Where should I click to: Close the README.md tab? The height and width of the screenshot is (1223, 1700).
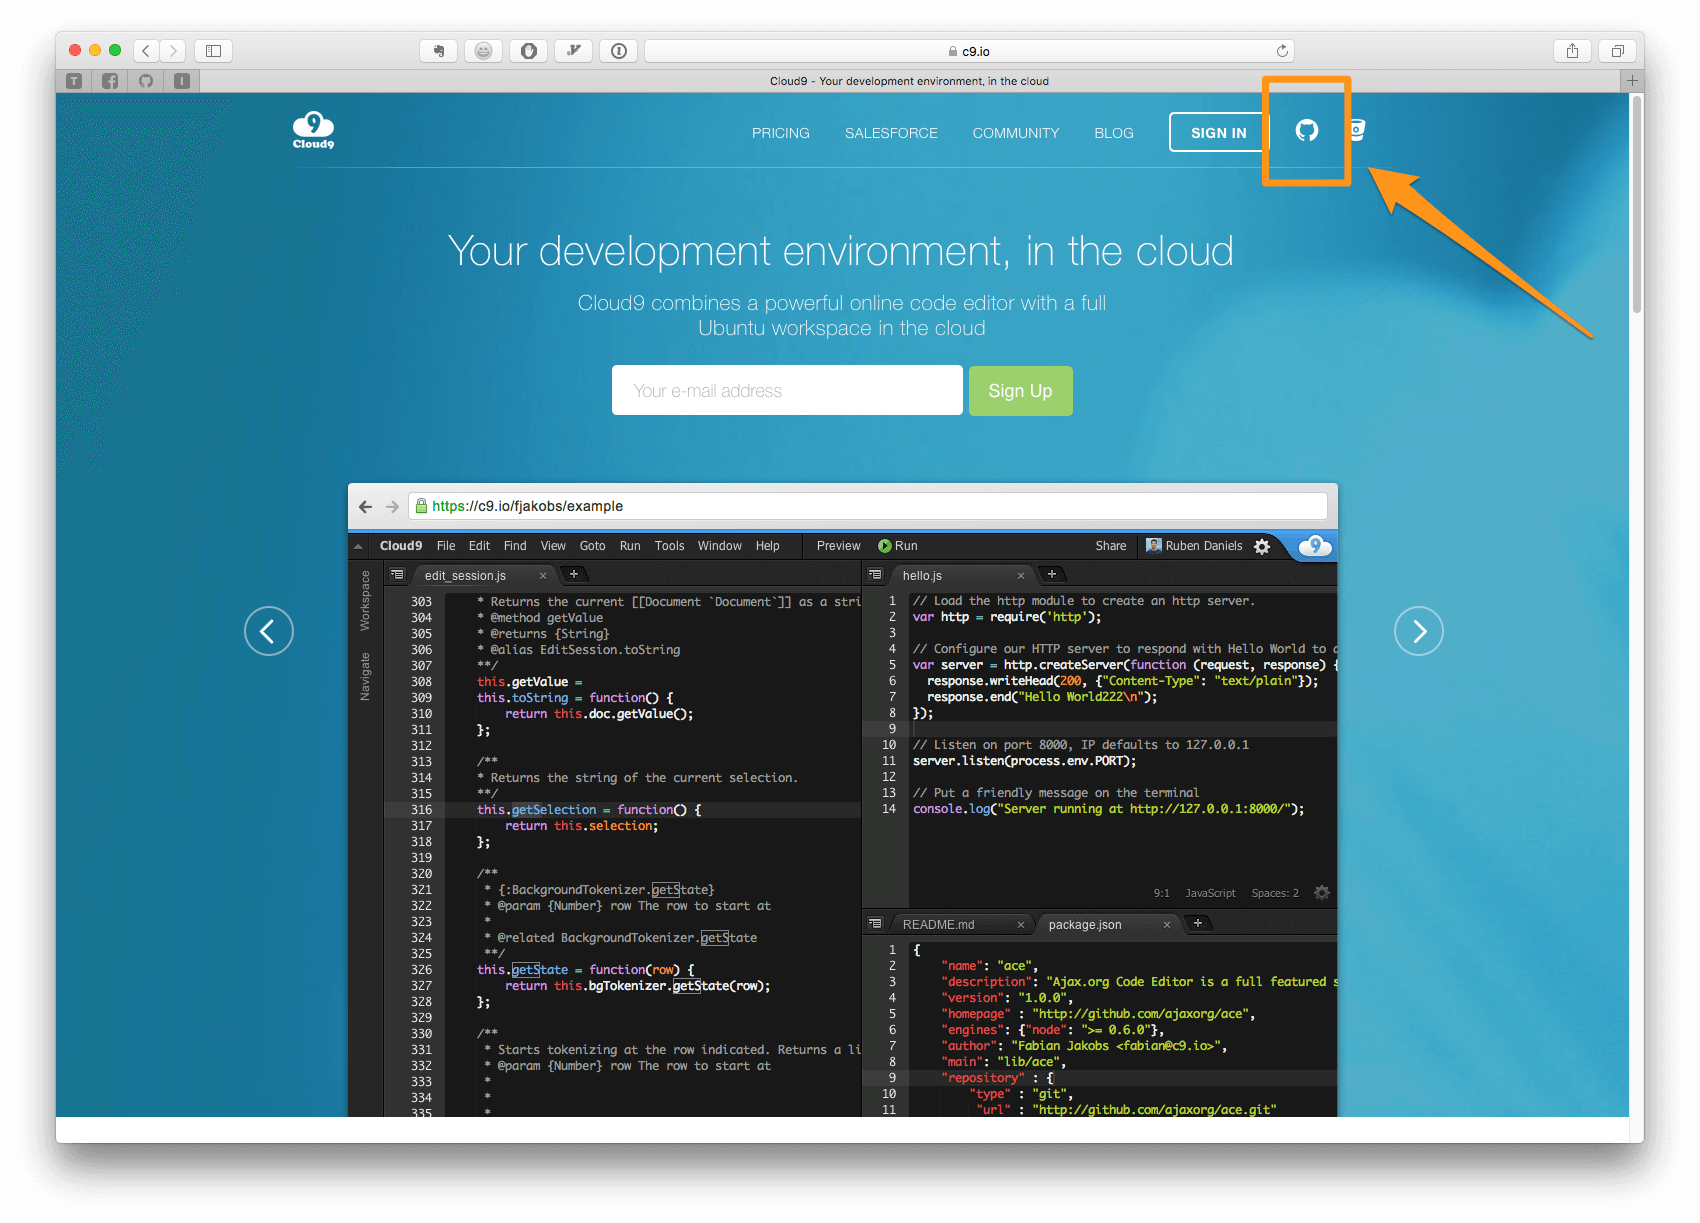pos(1021,925)
